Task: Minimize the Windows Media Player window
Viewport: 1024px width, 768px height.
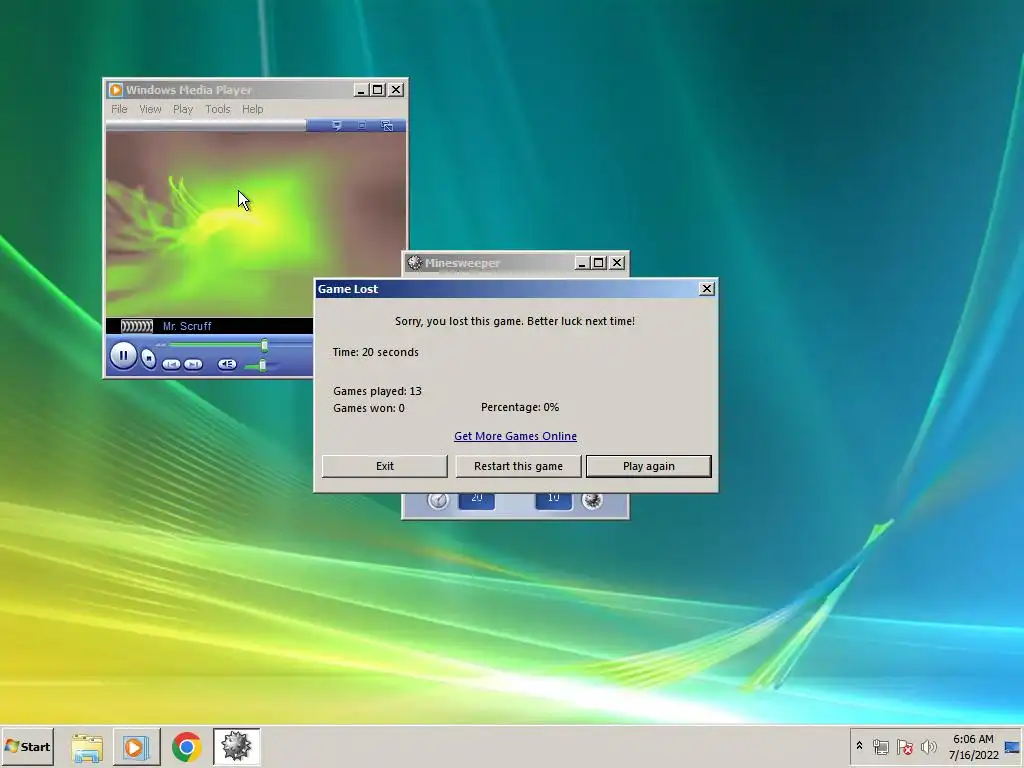Action: 360,89
